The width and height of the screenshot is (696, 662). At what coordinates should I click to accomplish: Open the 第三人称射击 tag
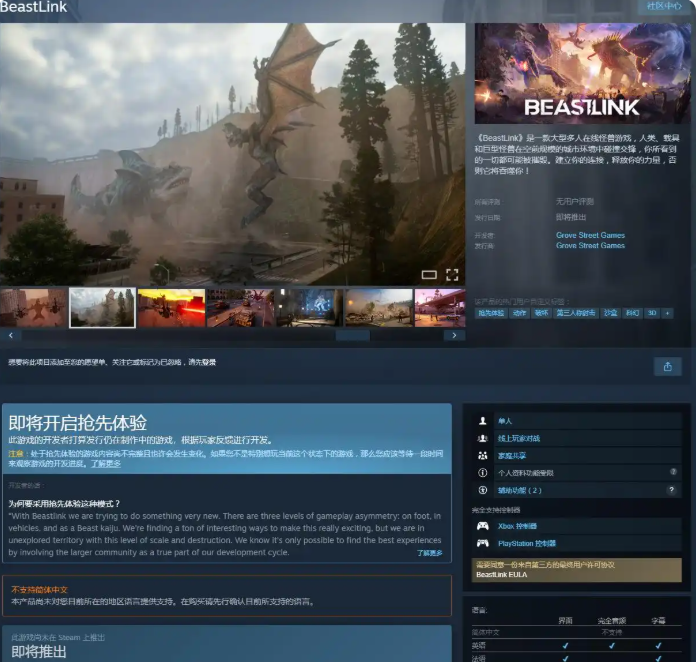(576, 313)
